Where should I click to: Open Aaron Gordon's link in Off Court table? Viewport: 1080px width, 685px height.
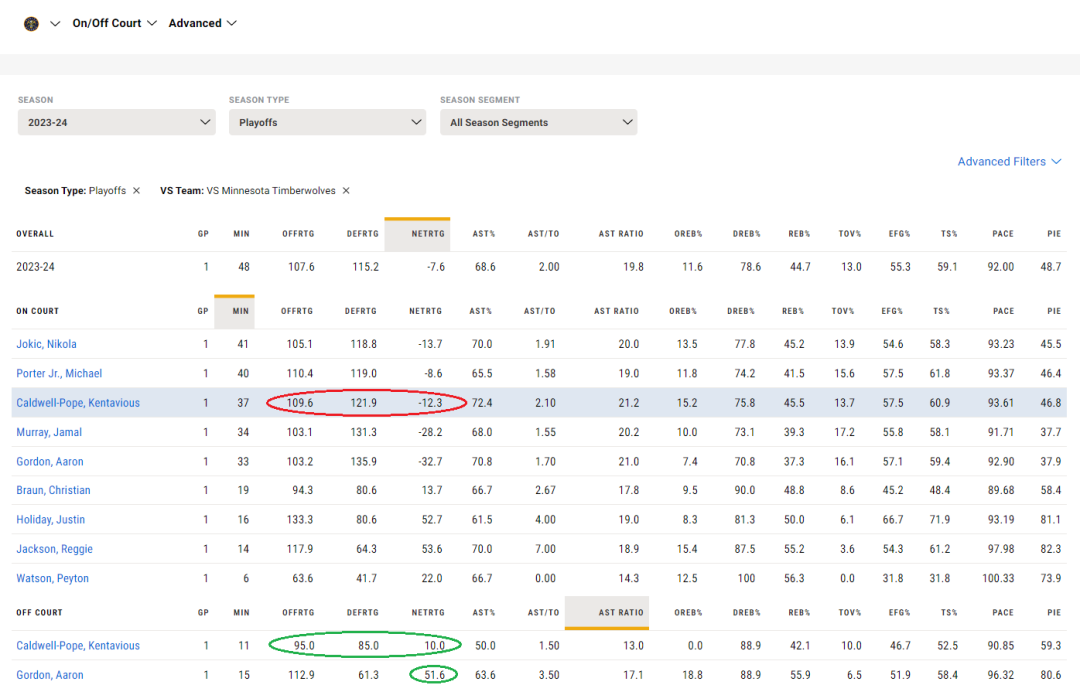coord(50,675)
